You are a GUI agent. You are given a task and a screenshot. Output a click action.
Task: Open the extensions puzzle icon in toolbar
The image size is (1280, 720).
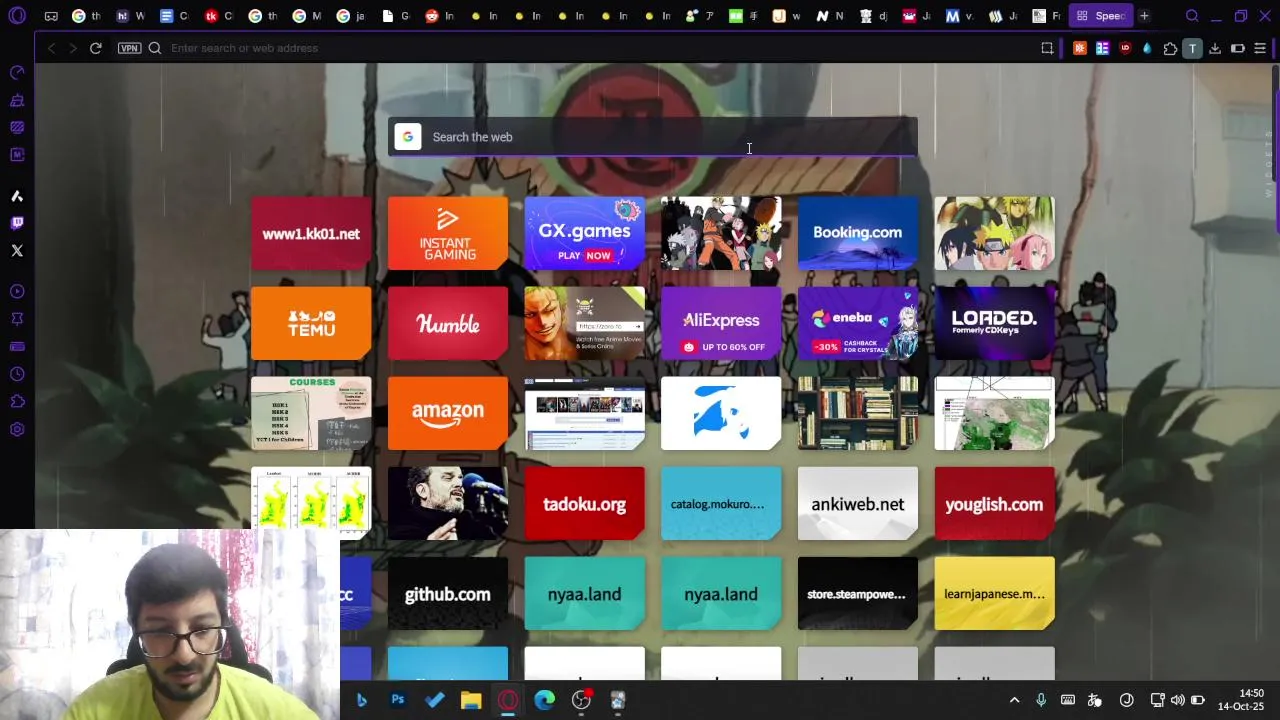coord(1170,48)
